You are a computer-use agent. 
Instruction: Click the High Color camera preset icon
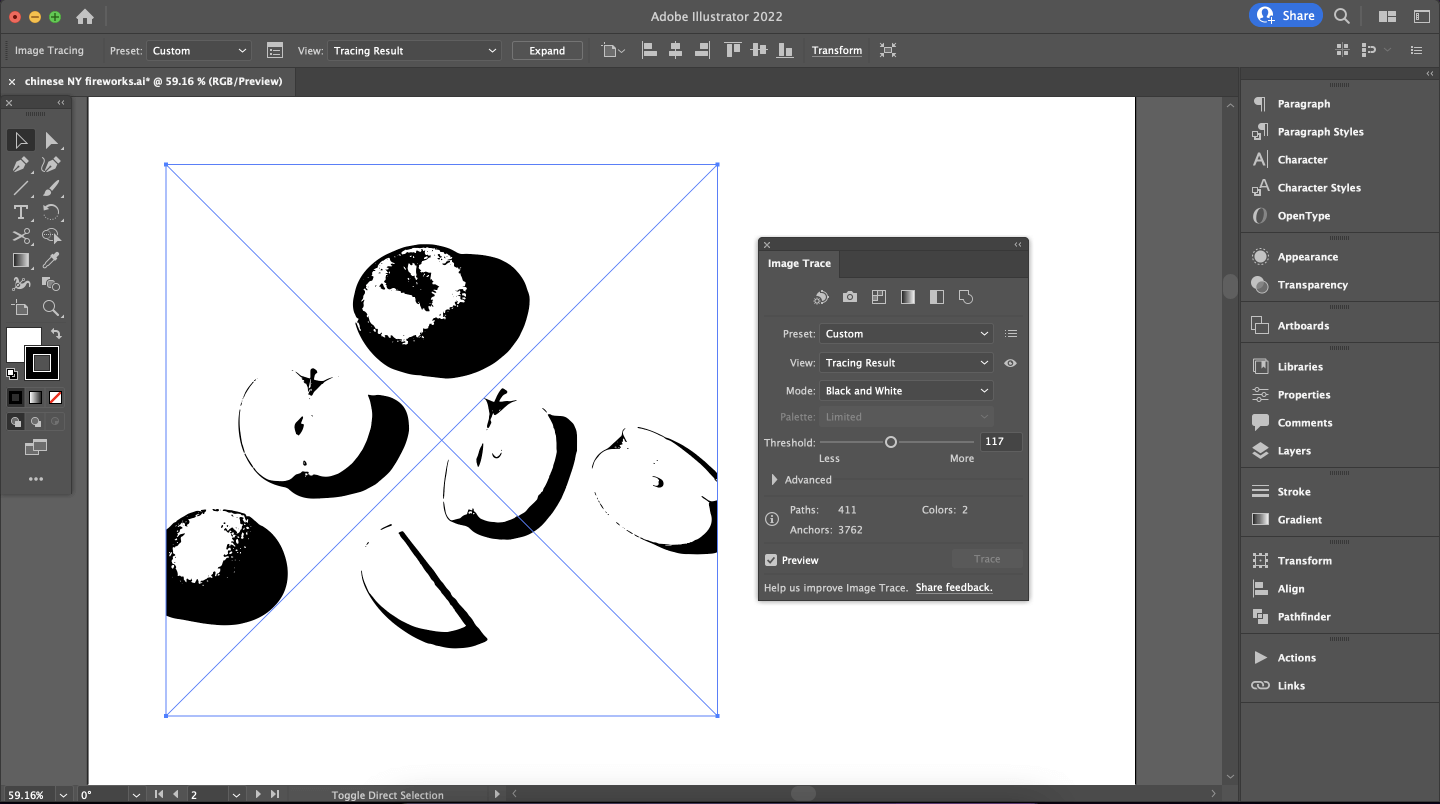point(850,297)
